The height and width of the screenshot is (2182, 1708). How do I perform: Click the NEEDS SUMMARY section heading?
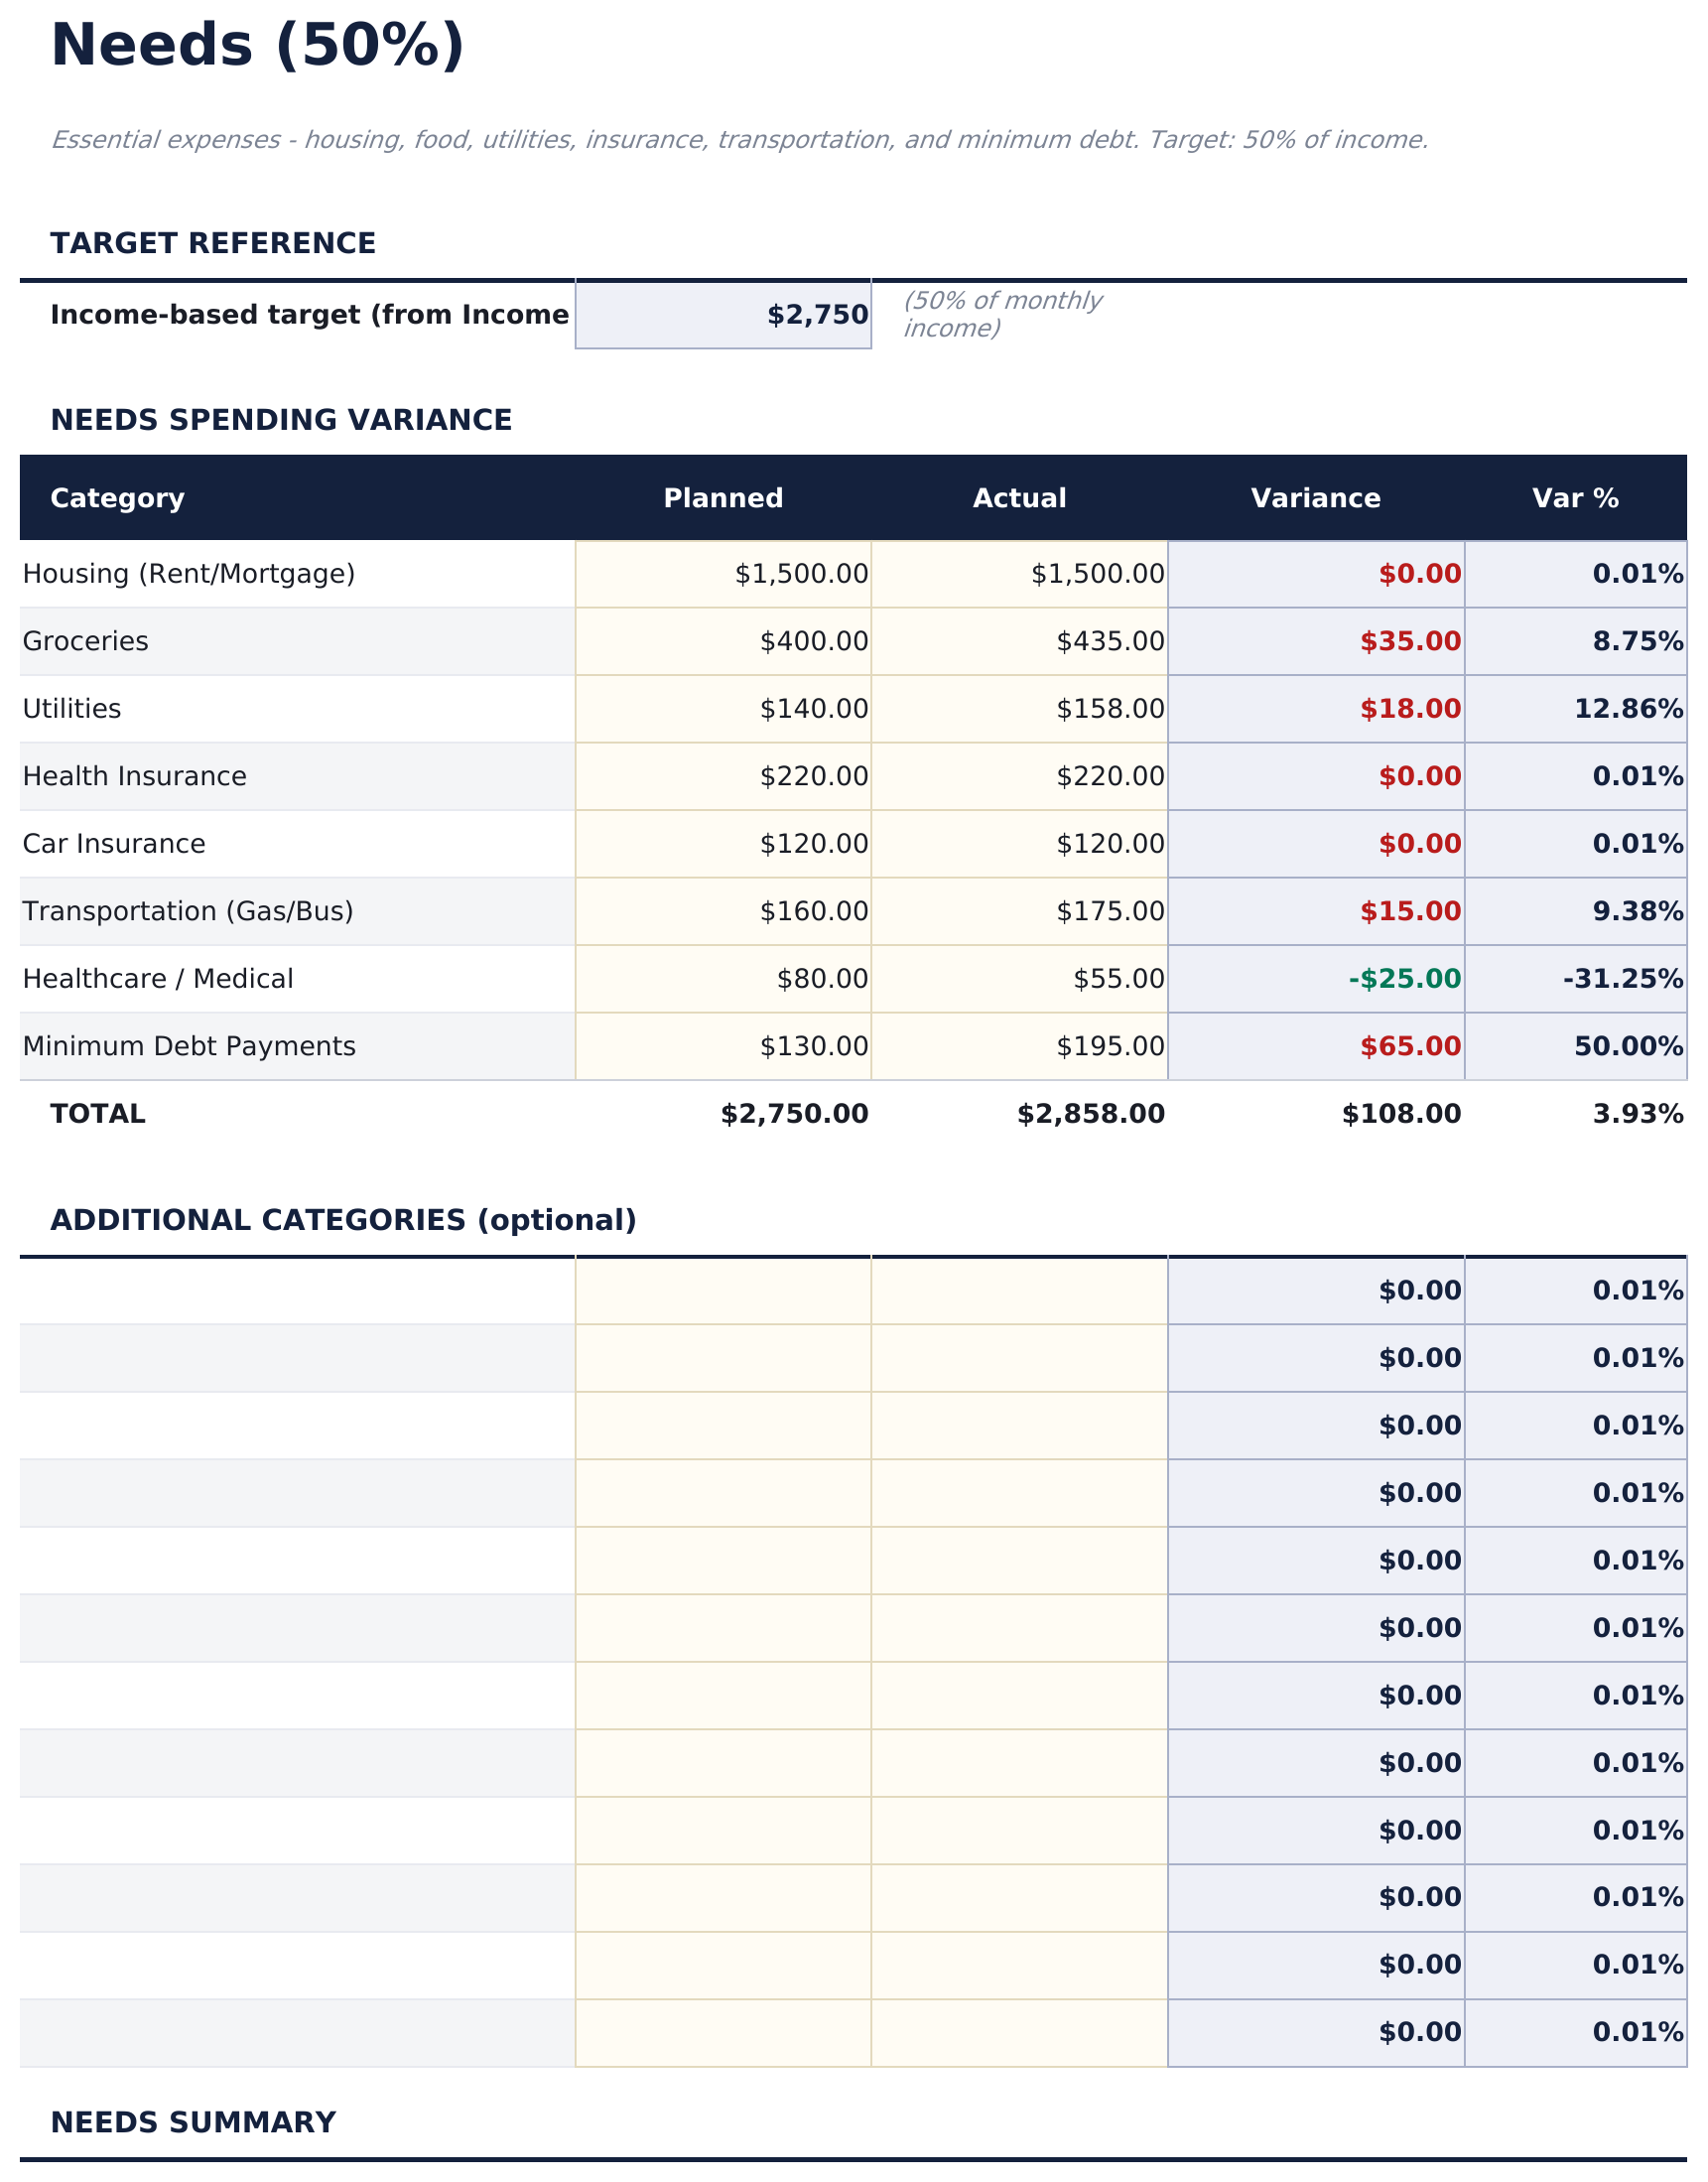(x=192, y=2122)
